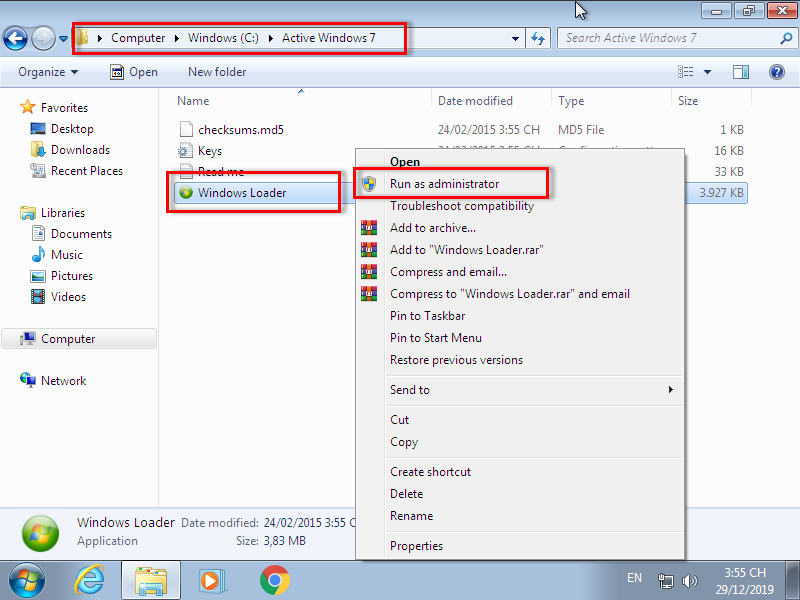Click the greyed-out Forward arrow button

pyautogui.click(x=43, y=38)
